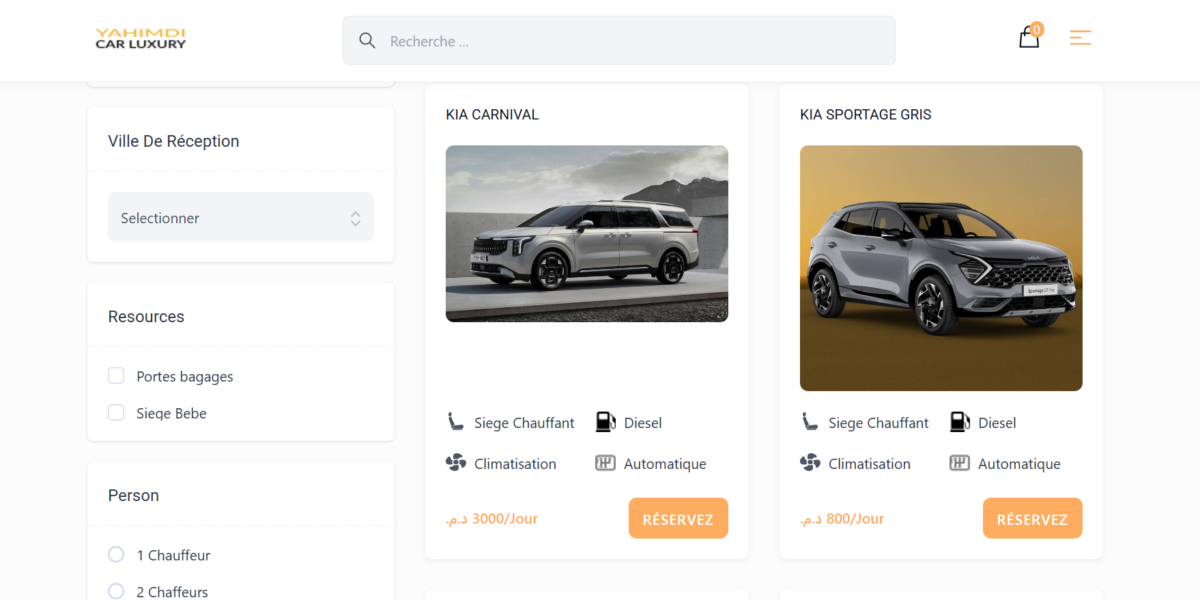Focus the Recherche search field

pos(630,41)
